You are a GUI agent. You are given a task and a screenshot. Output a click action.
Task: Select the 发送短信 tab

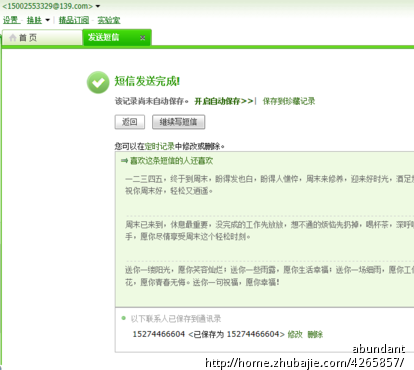pyautogui.click(x=117, y=37)
